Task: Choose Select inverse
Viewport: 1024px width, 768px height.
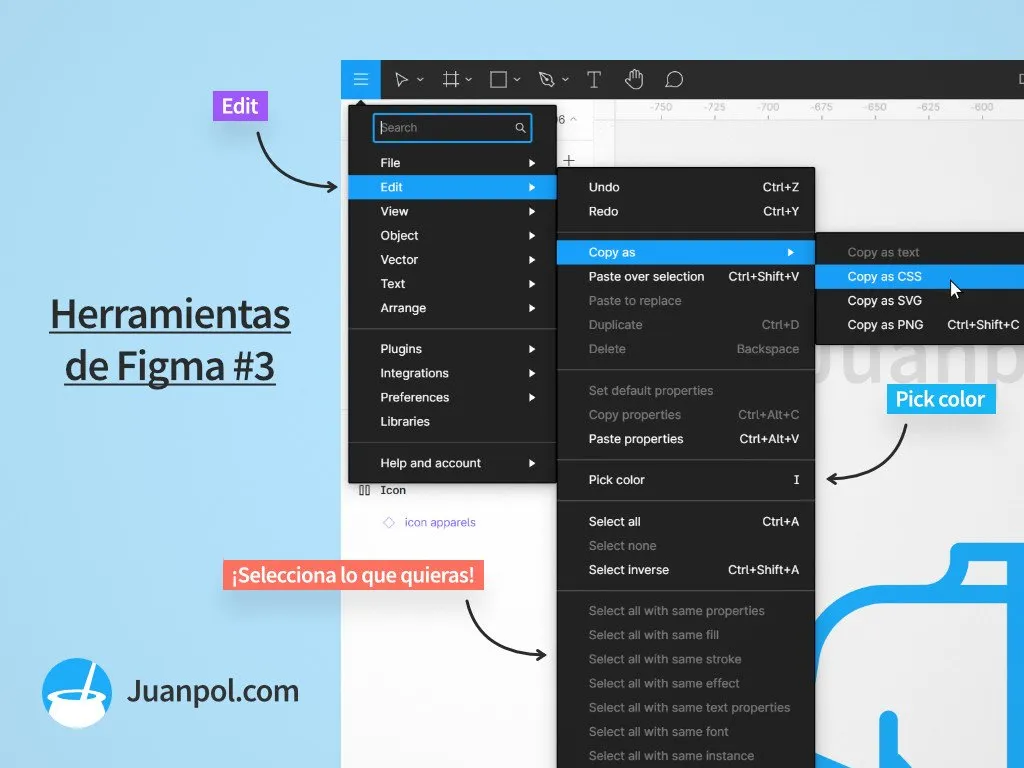Action: click(686, 569)
